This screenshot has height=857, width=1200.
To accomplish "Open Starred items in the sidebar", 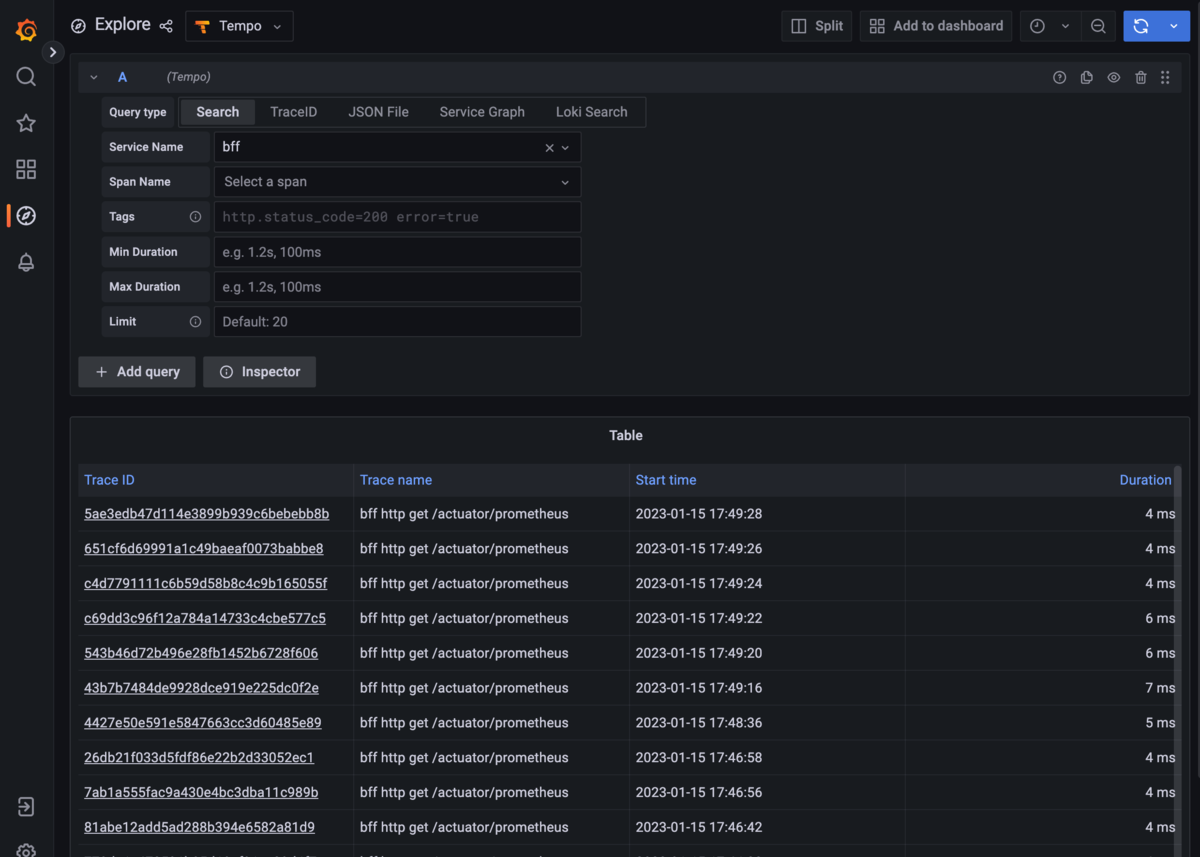I will (x=26, y=123).
